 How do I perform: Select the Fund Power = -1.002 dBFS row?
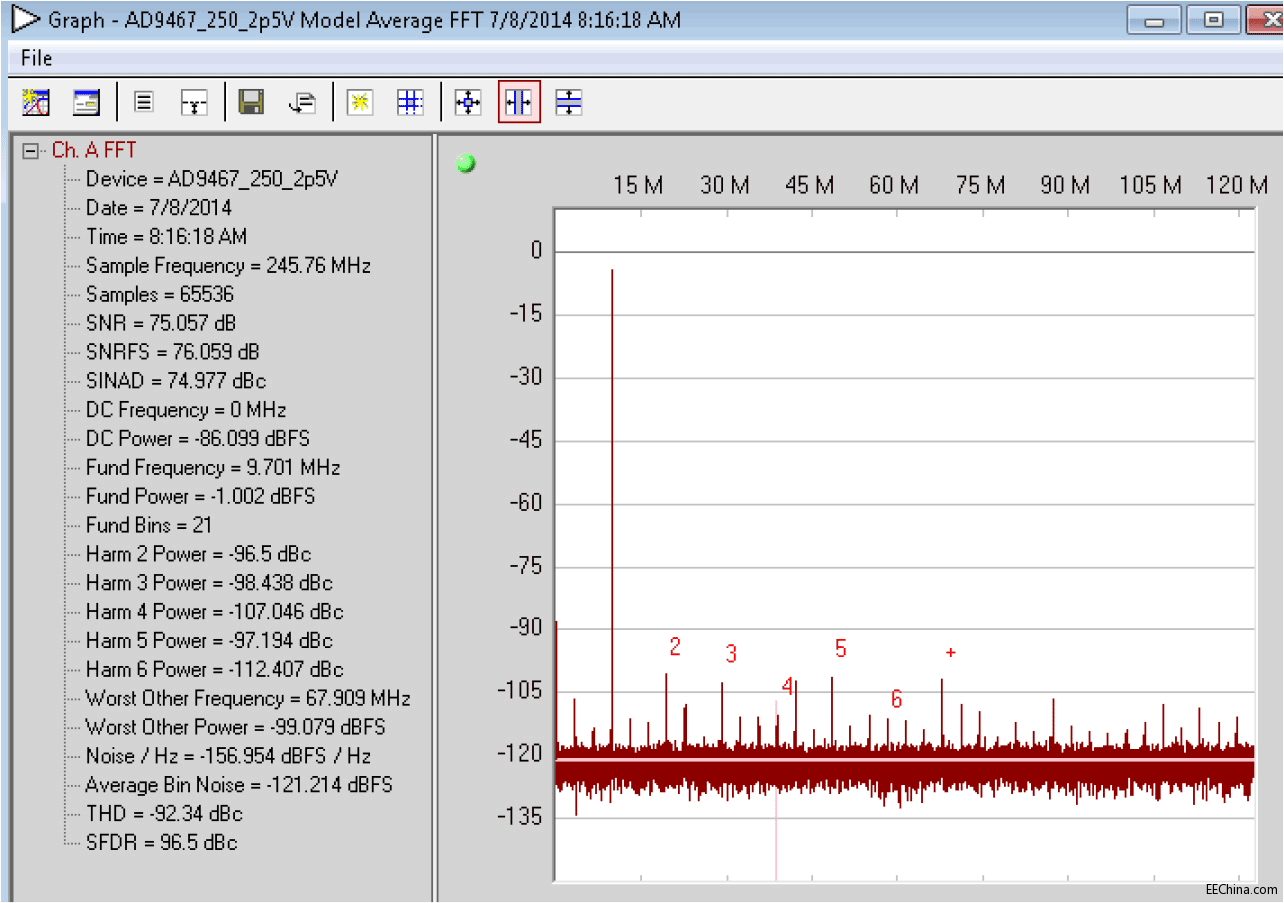tap(201, 497)
